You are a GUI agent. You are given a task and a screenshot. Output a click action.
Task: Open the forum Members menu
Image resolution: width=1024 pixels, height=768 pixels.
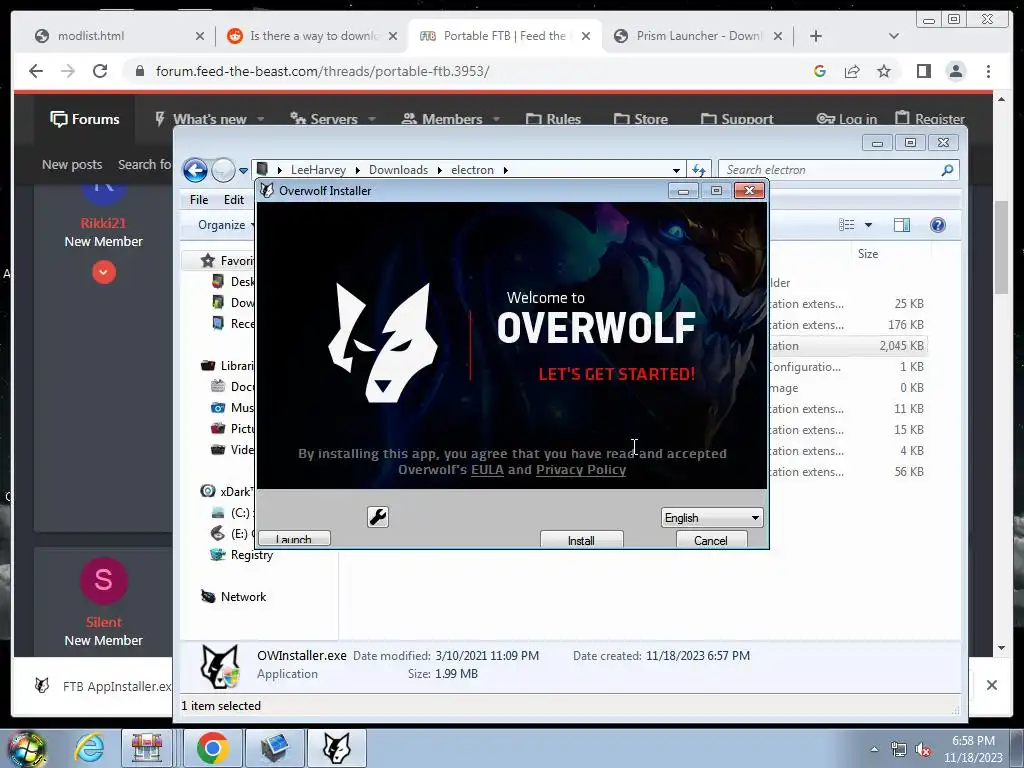click(x=451, y=119)
